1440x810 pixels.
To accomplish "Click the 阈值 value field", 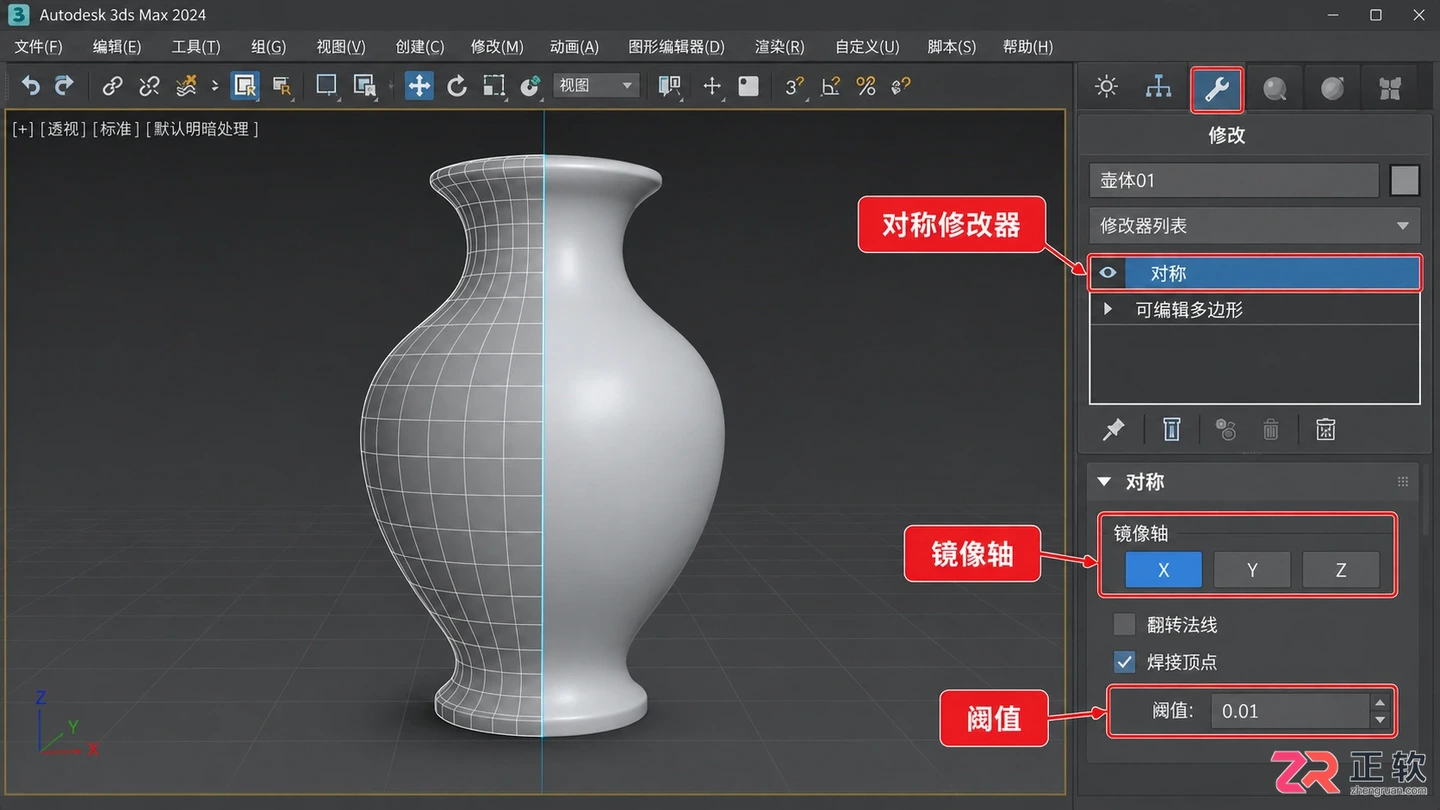I will (1289, 712).
